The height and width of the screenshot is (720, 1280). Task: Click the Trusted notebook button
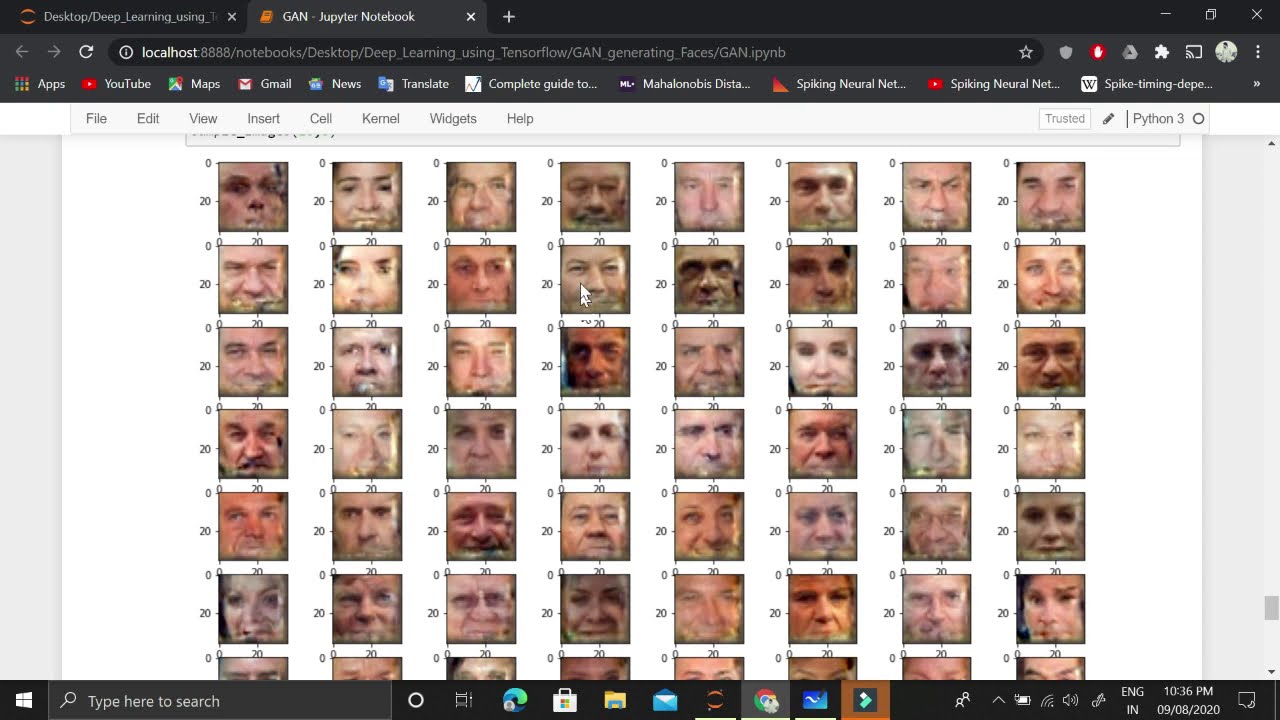pyautogui.click(x=1065, y=118)
